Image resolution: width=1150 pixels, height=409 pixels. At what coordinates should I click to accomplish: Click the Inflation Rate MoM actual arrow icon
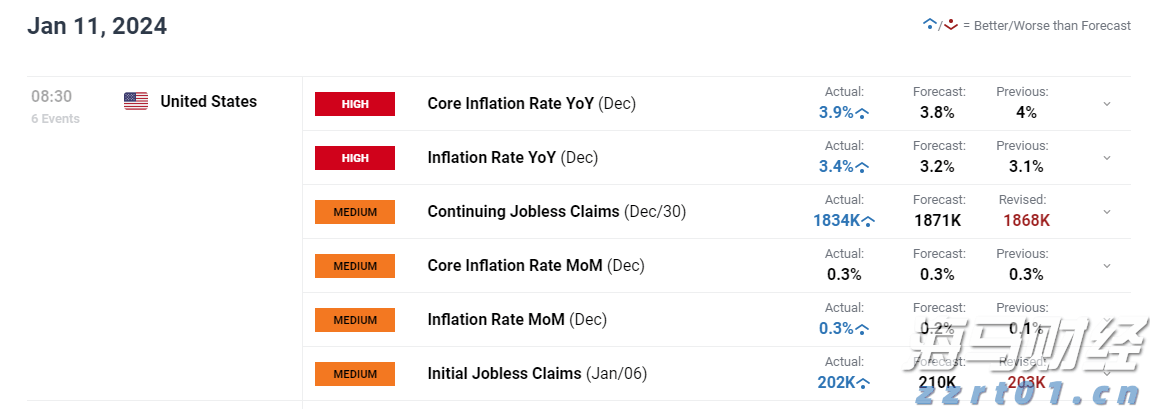coord(863,330)
